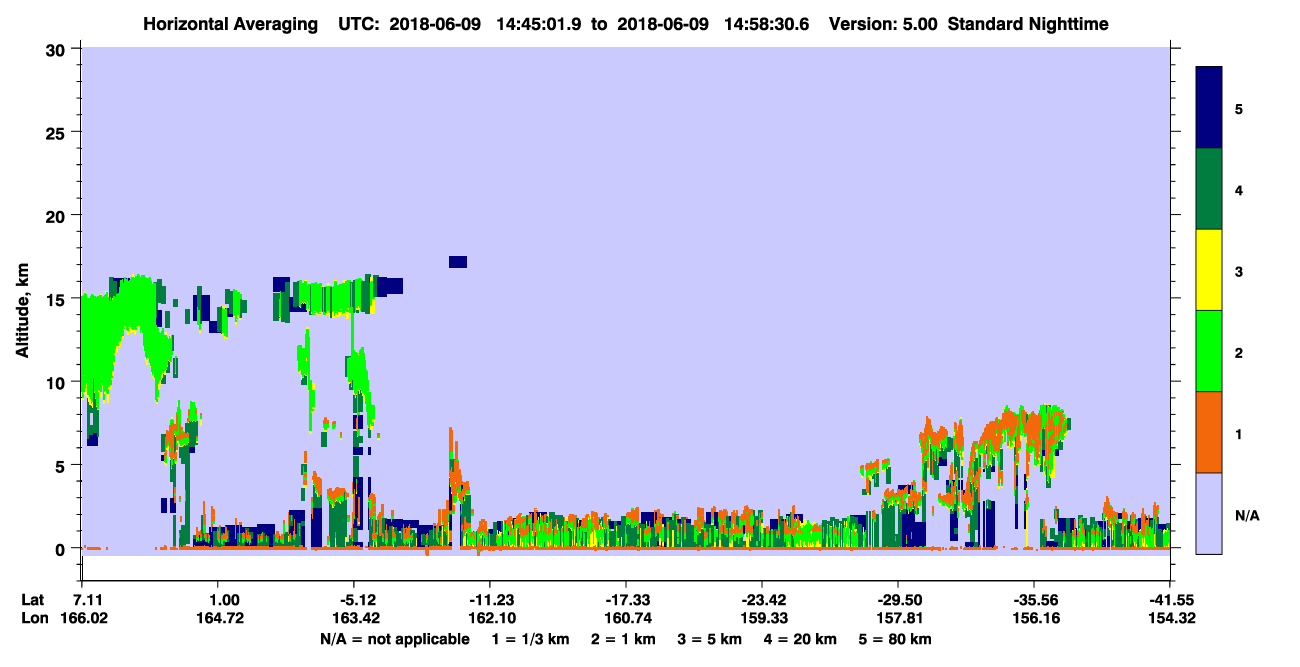
Task: Click the '3 = 5 km' legend entry
Action: coord(709,639)
